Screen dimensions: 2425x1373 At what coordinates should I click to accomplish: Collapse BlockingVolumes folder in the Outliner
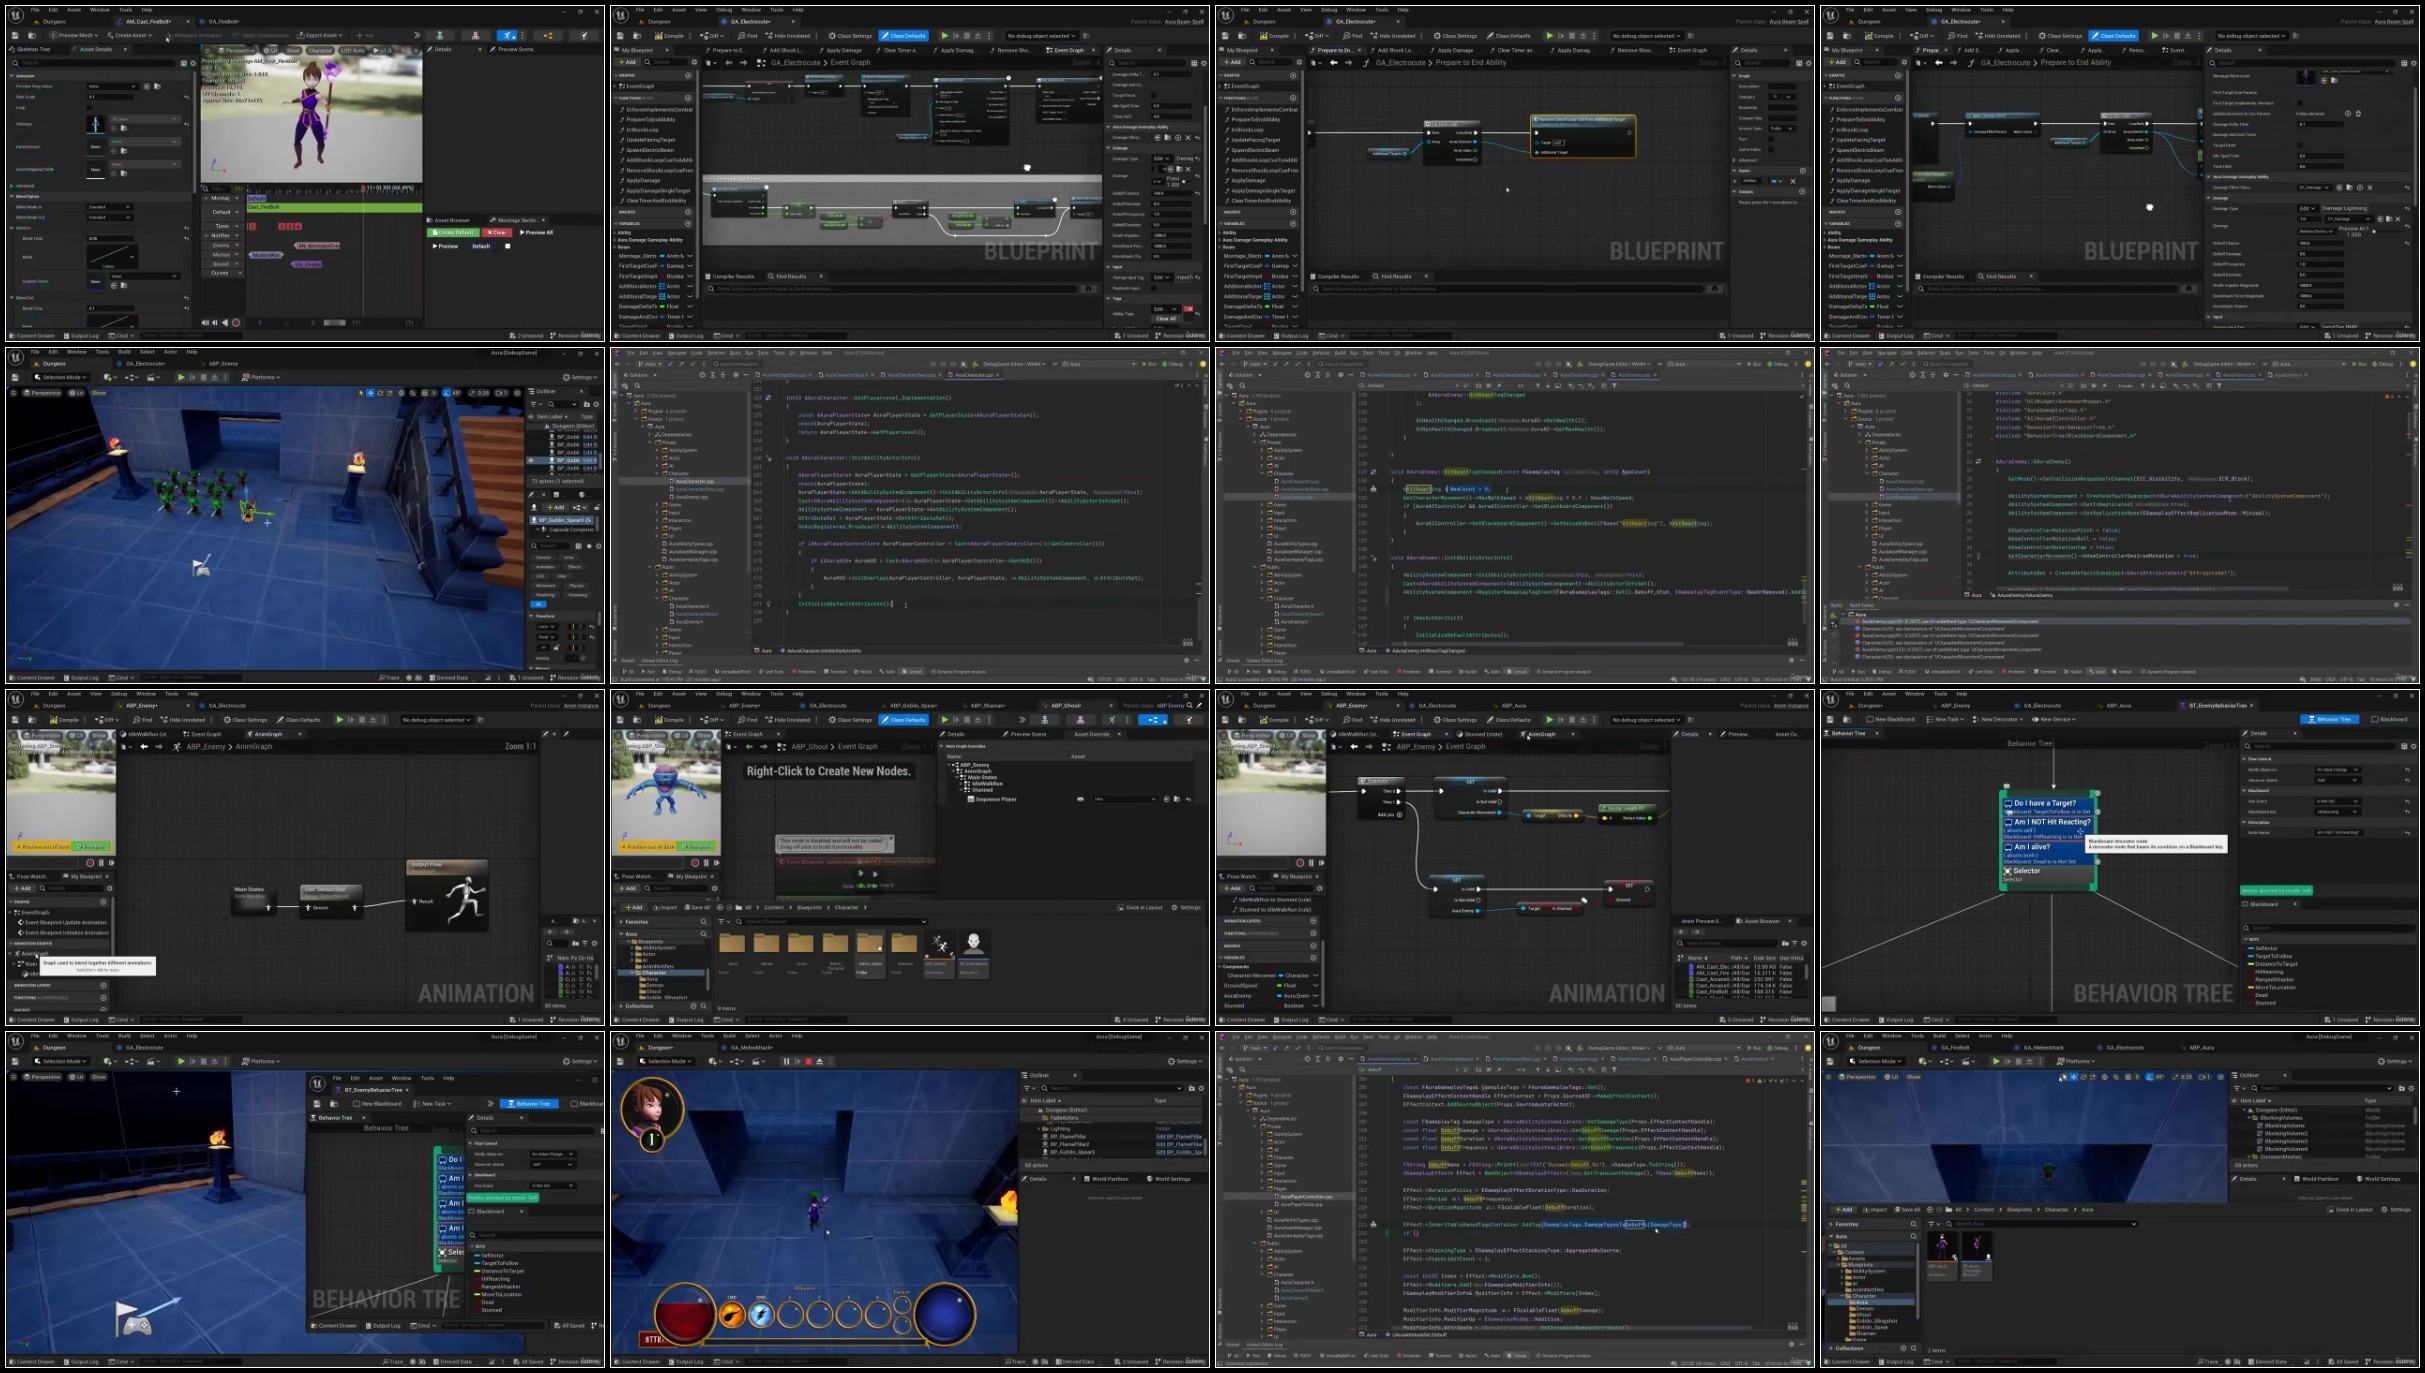tap(2251, 1118)
